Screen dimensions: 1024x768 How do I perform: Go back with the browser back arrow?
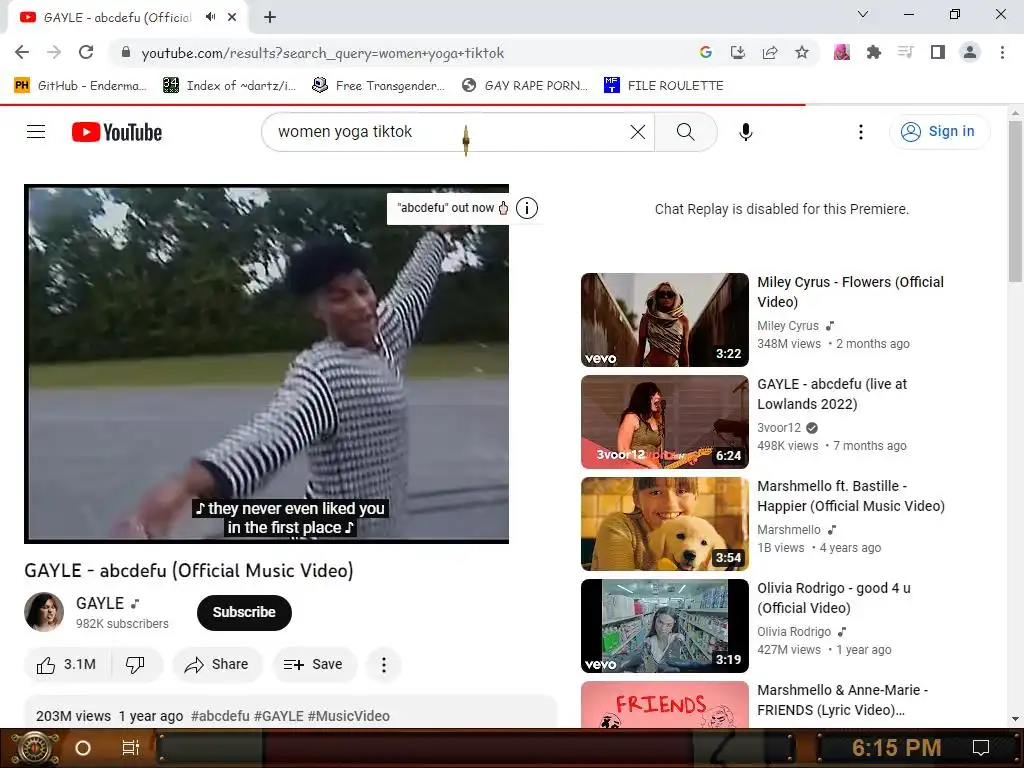[22, 52]
